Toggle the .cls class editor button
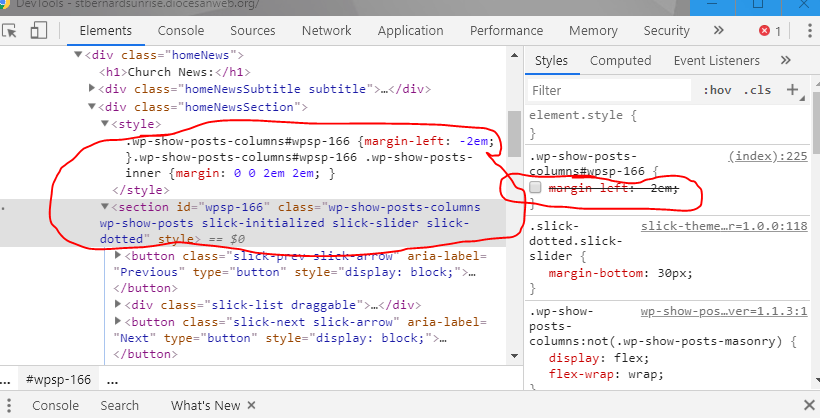 tap(756, 90)
